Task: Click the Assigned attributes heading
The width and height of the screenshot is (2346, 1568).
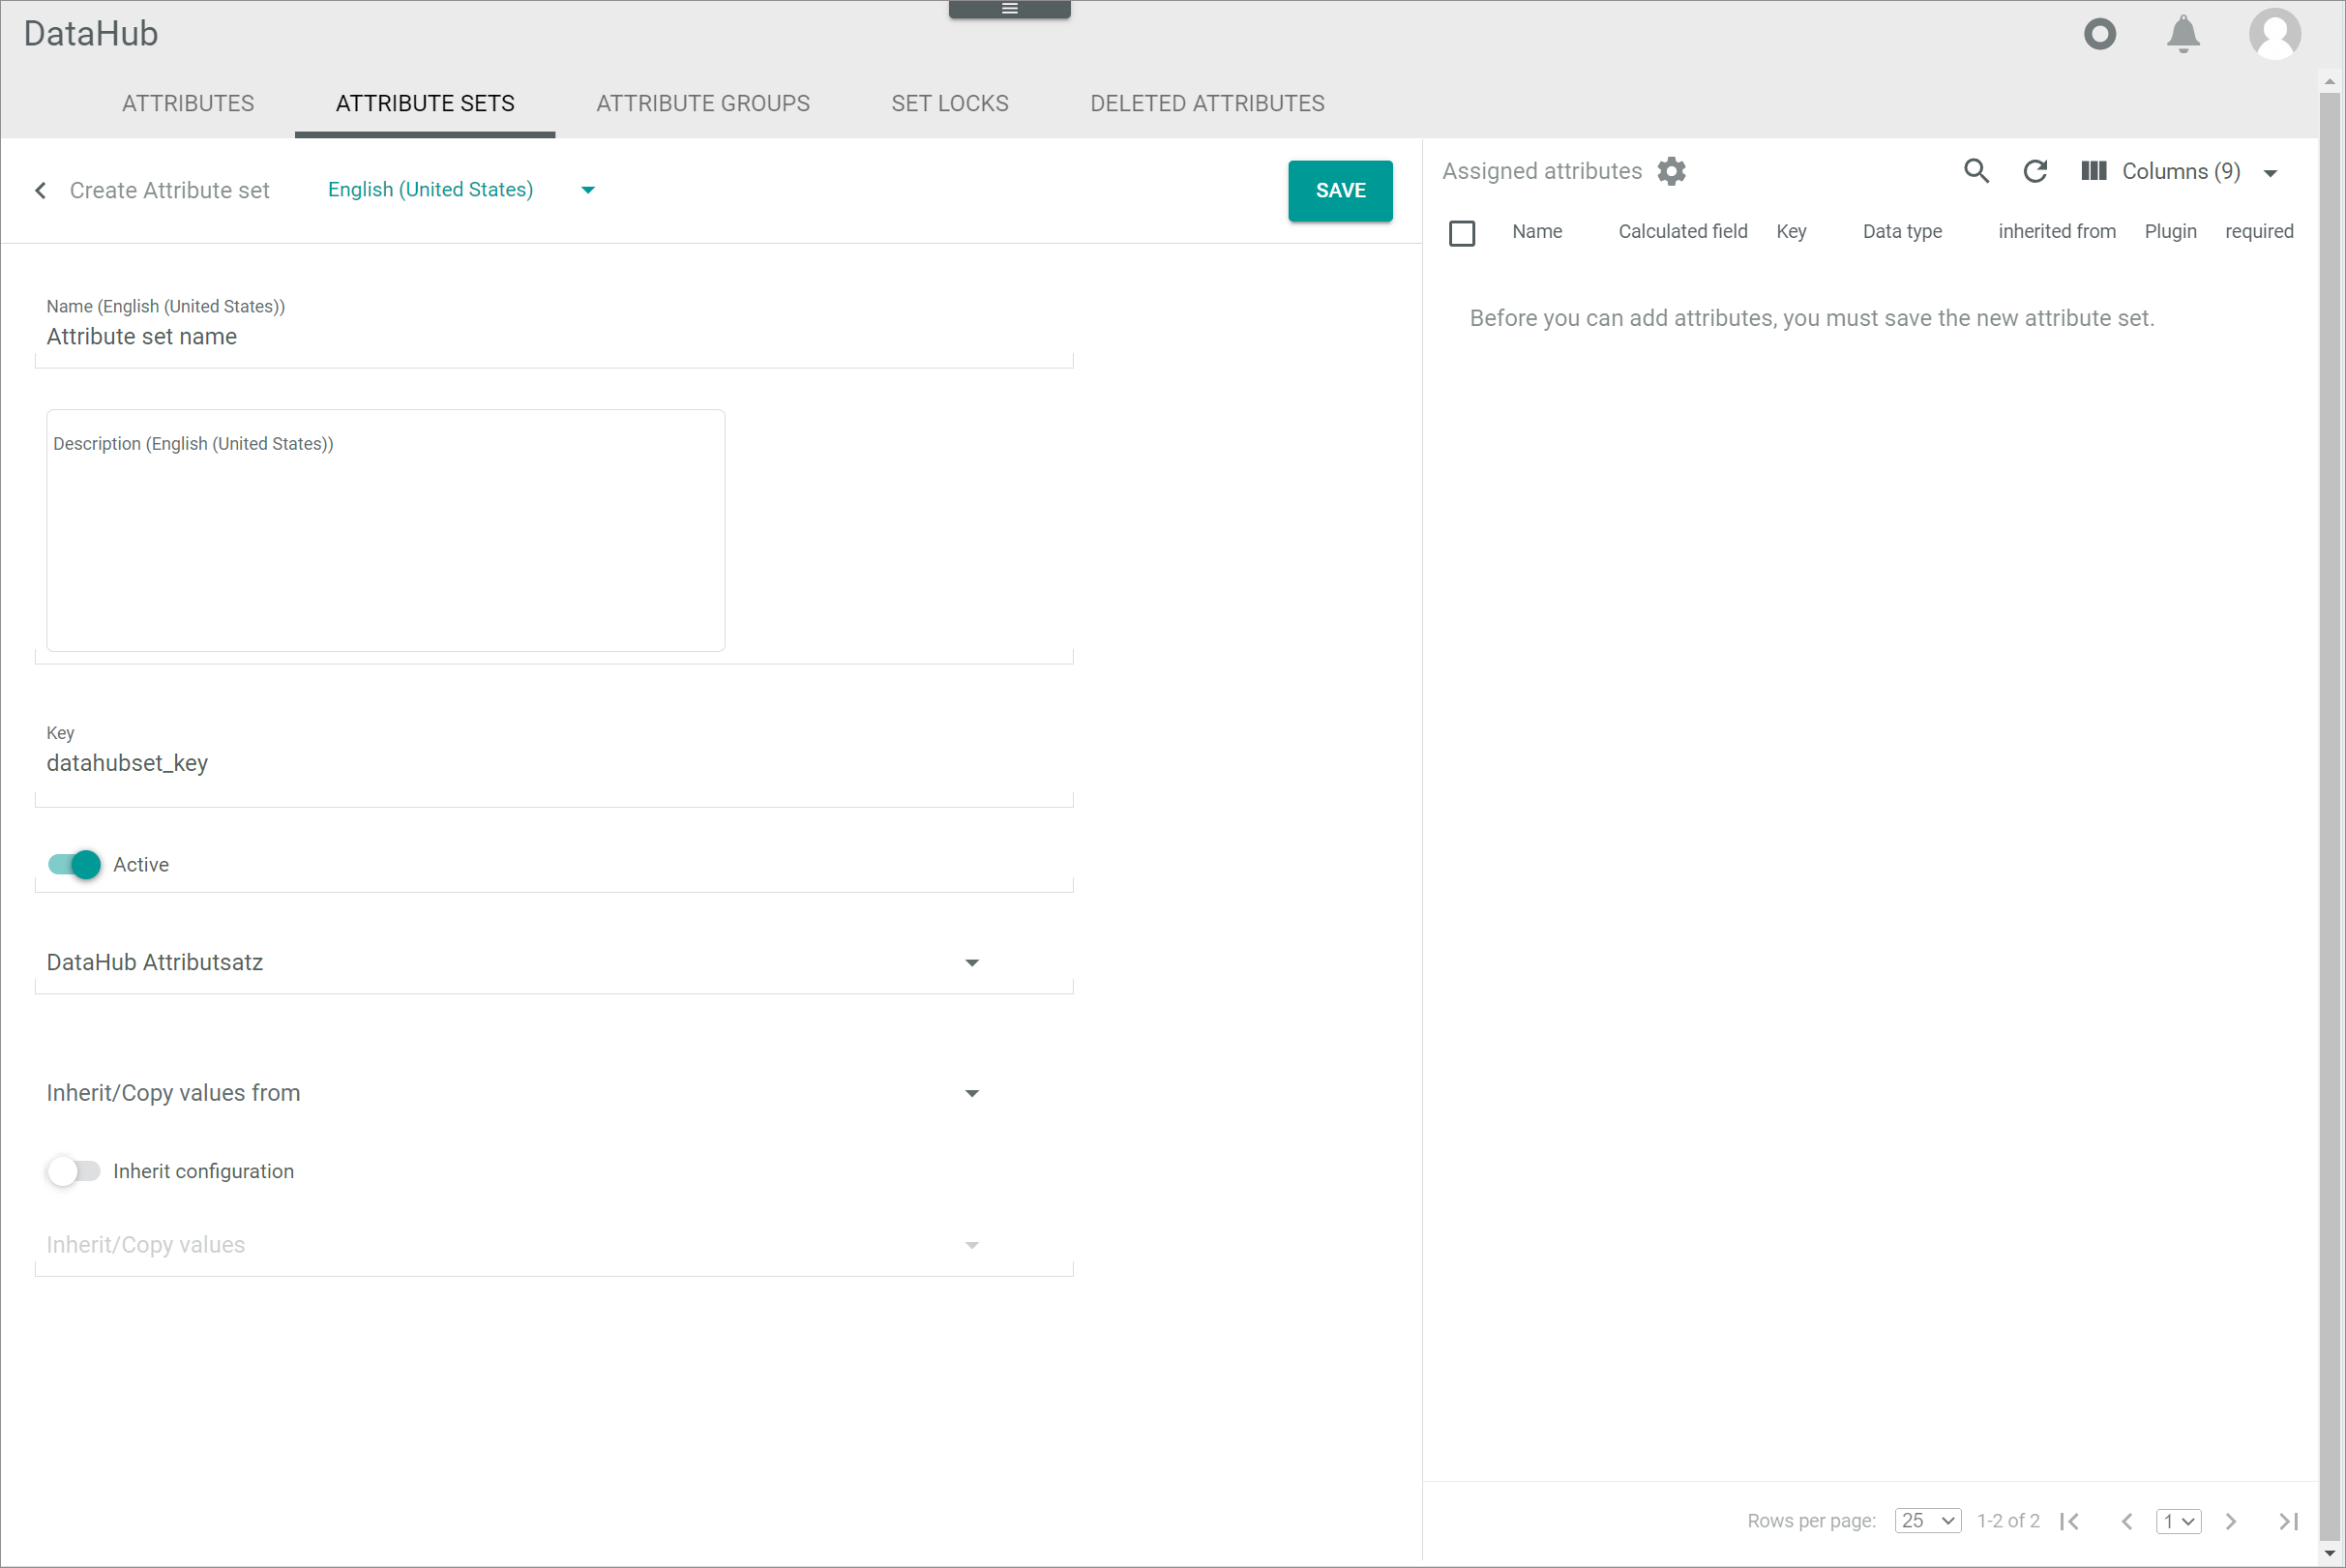Action: [x=1542, y=171]
